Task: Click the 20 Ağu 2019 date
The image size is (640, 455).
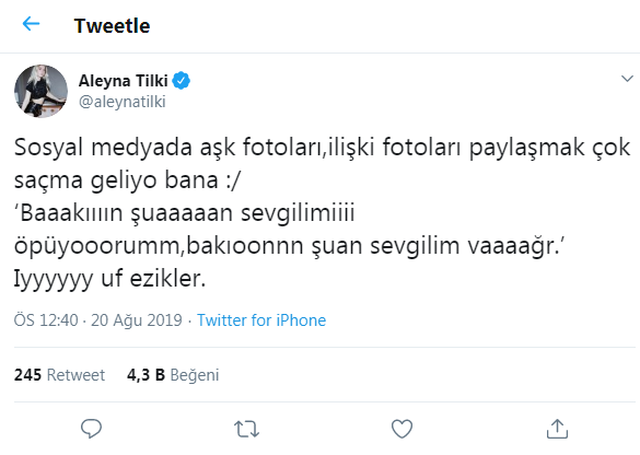Action: coord(138,321)
